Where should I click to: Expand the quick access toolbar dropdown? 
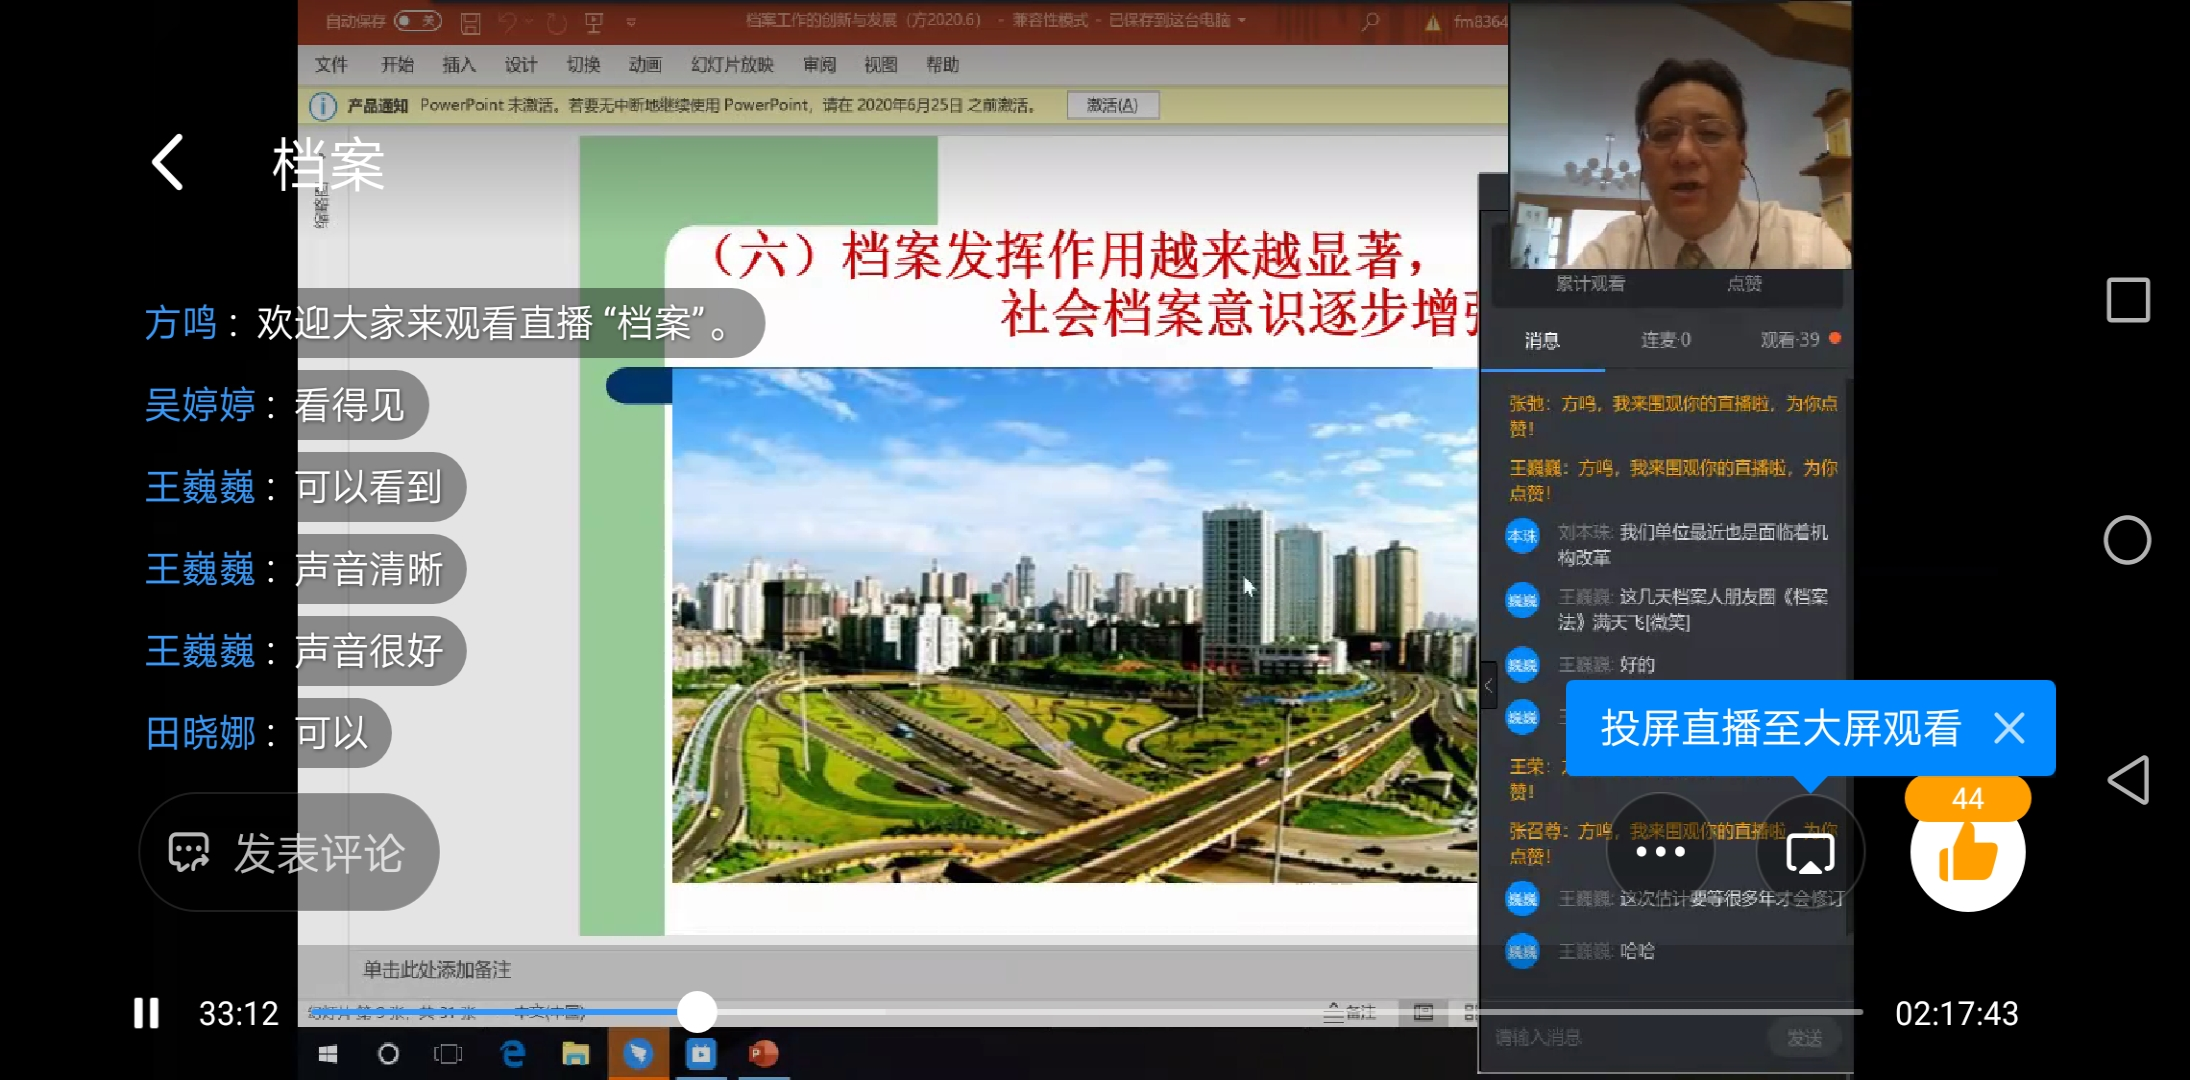tap(631, 22)
